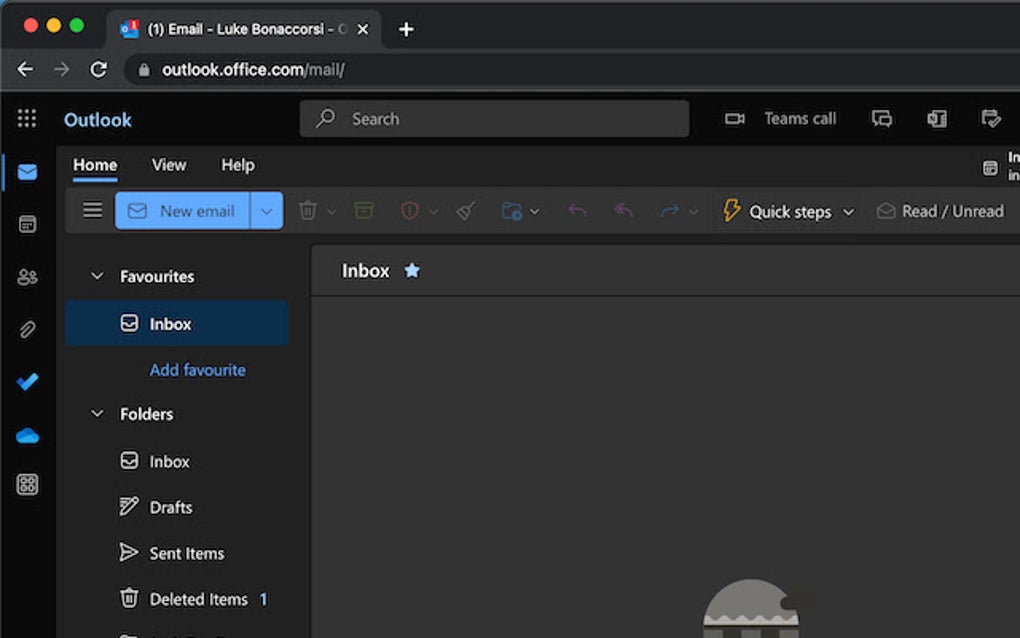The width and height of the screenshot is (1020, 638).
Task: Unfavourite the Inbox by clicking its star
Action: tap(411, 270)
